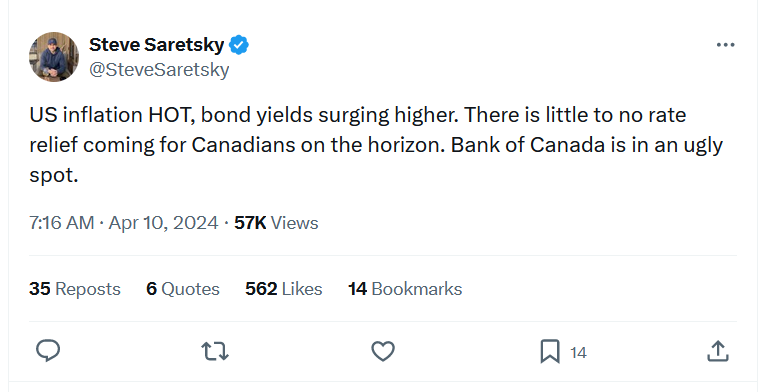
Task: Repost the tweet using the arrows icon
Action: 215,351
